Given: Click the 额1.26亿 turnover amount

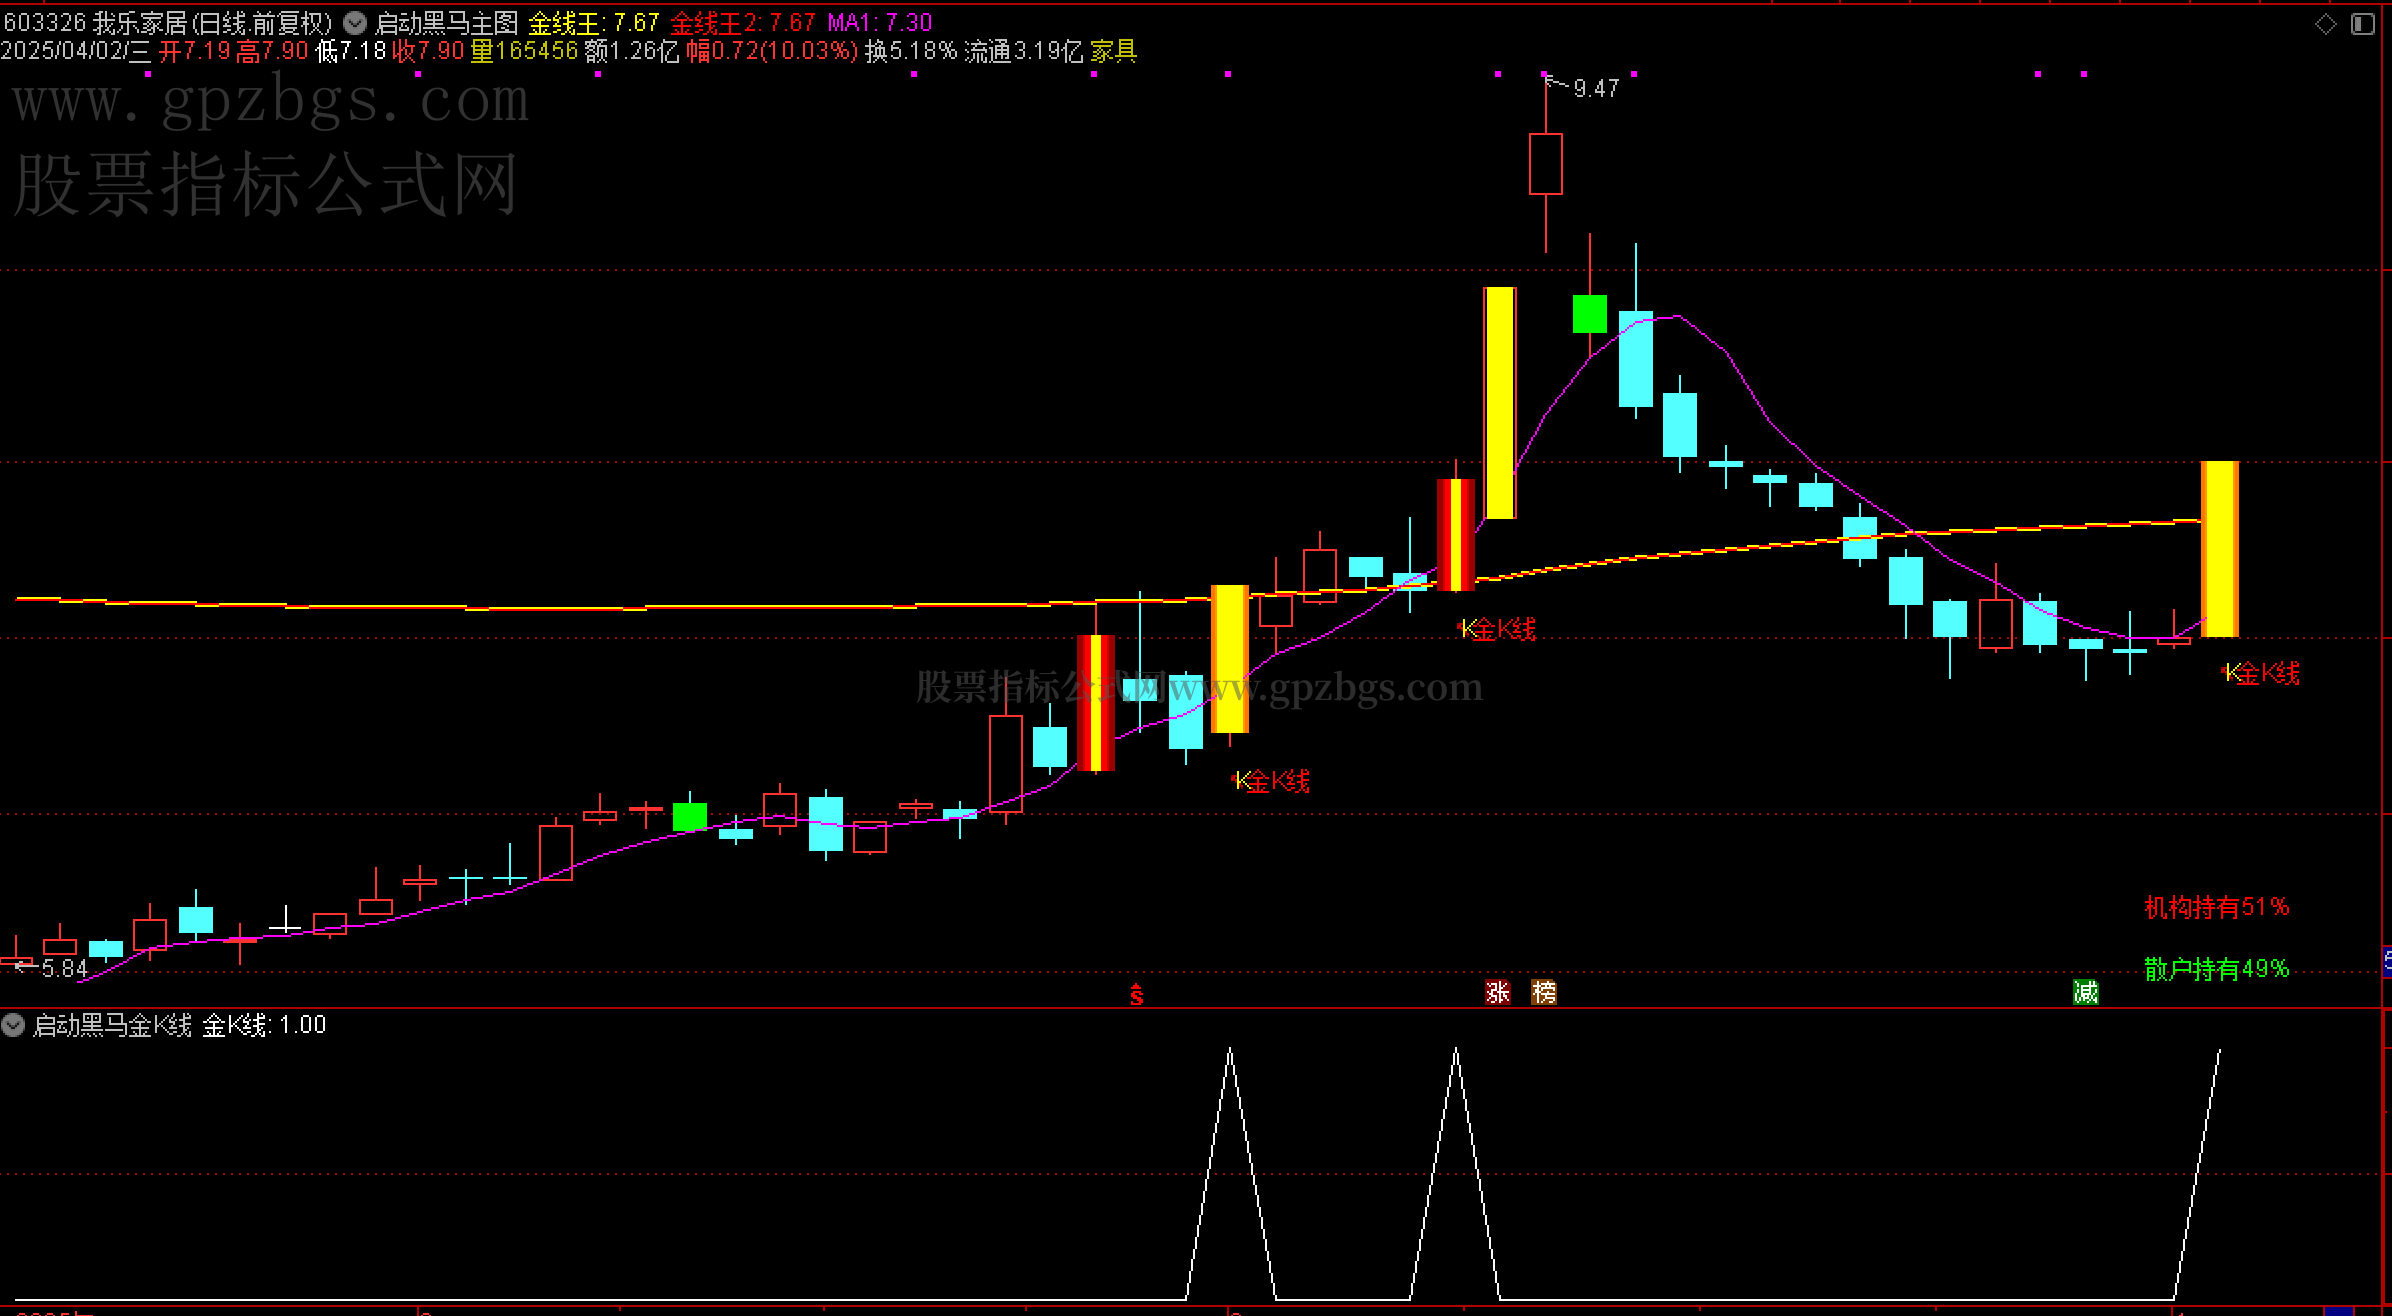Looking at the screenshot, I should click(x=632, y=51).
